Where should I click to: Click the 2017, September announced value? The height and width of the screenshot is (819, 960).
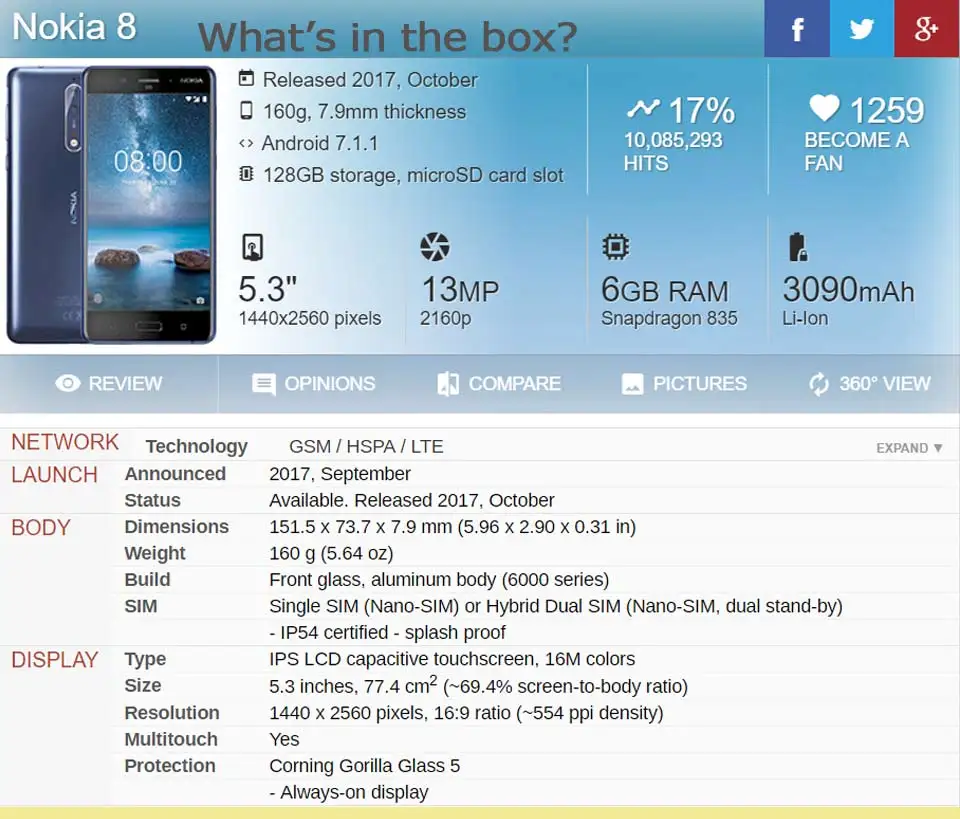pyautogui.click(x=340, y=474)
